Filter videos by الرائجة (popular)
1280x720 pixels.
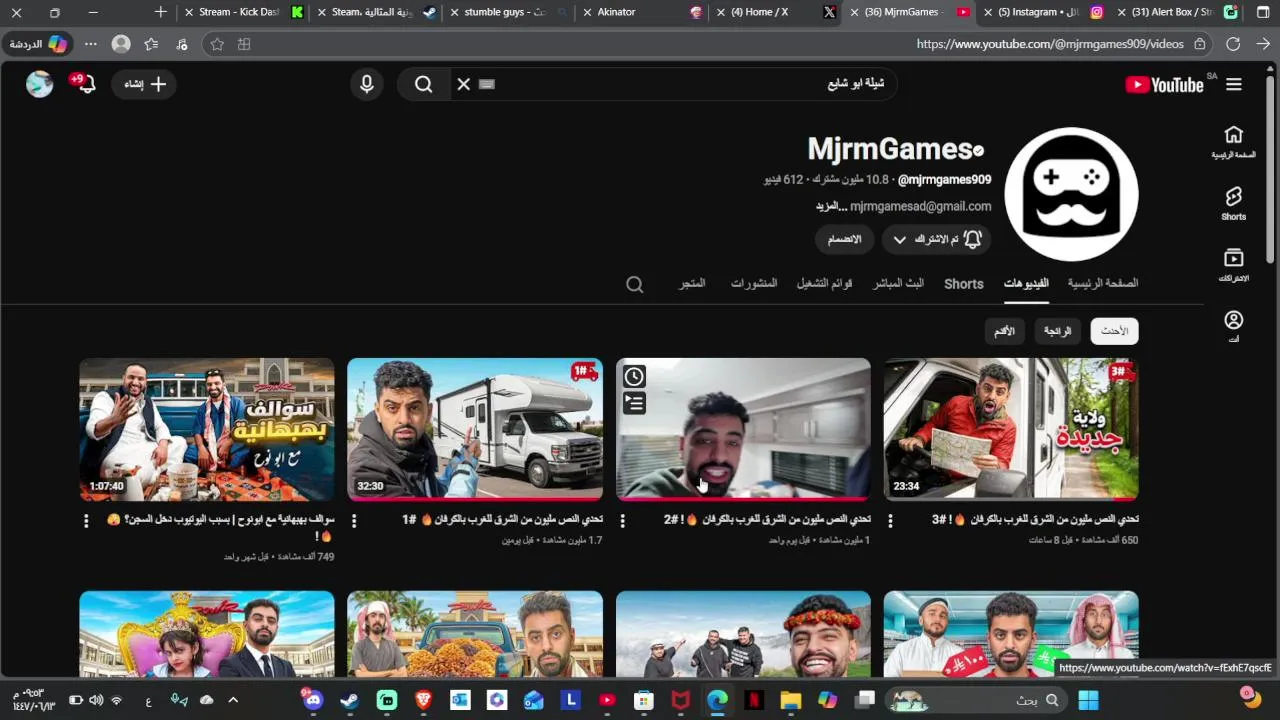click(x=1057, y=331)
